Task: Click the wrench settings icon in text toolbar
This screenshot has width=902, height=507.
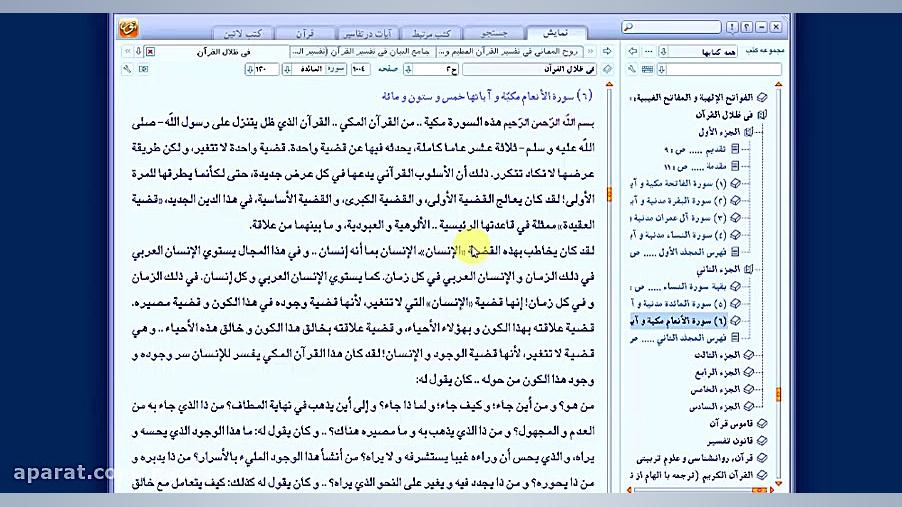Action: click(127, 69)
